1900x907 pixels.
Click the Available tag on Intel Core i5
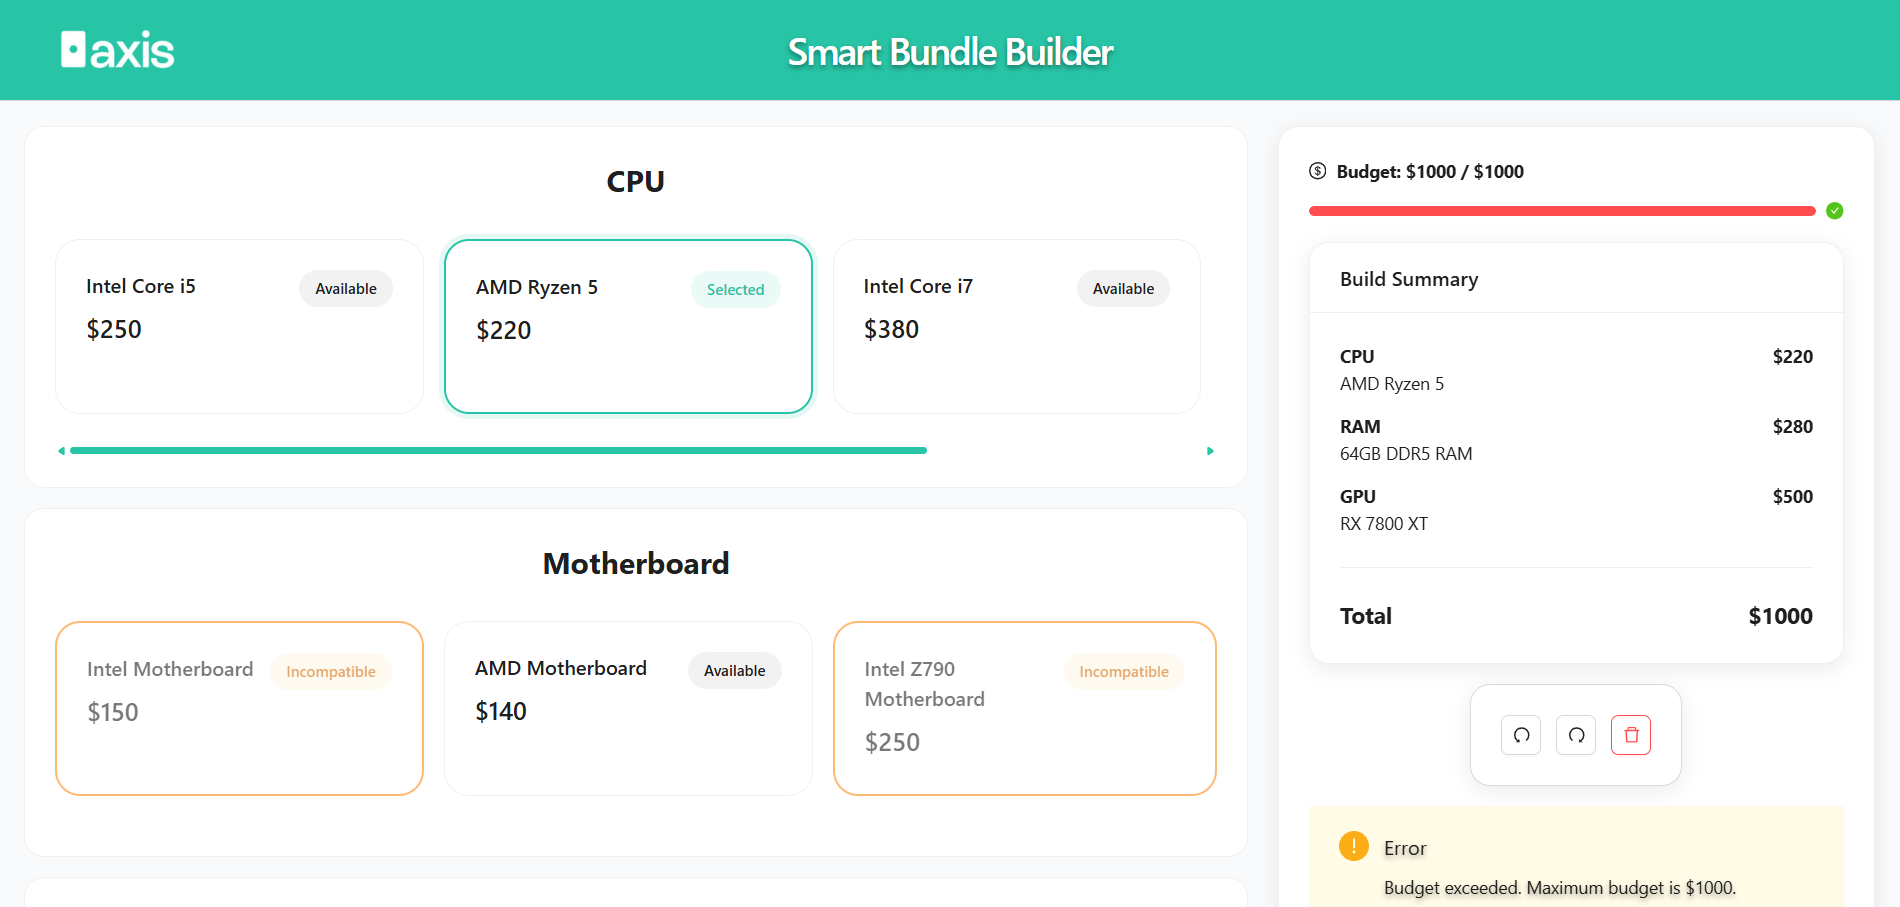click(x=346, y=289)
